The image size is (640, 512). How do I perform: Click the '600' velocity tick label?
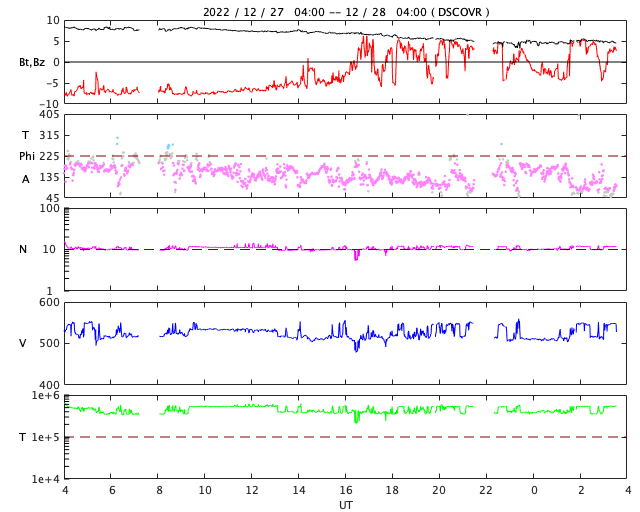[49, 303]
